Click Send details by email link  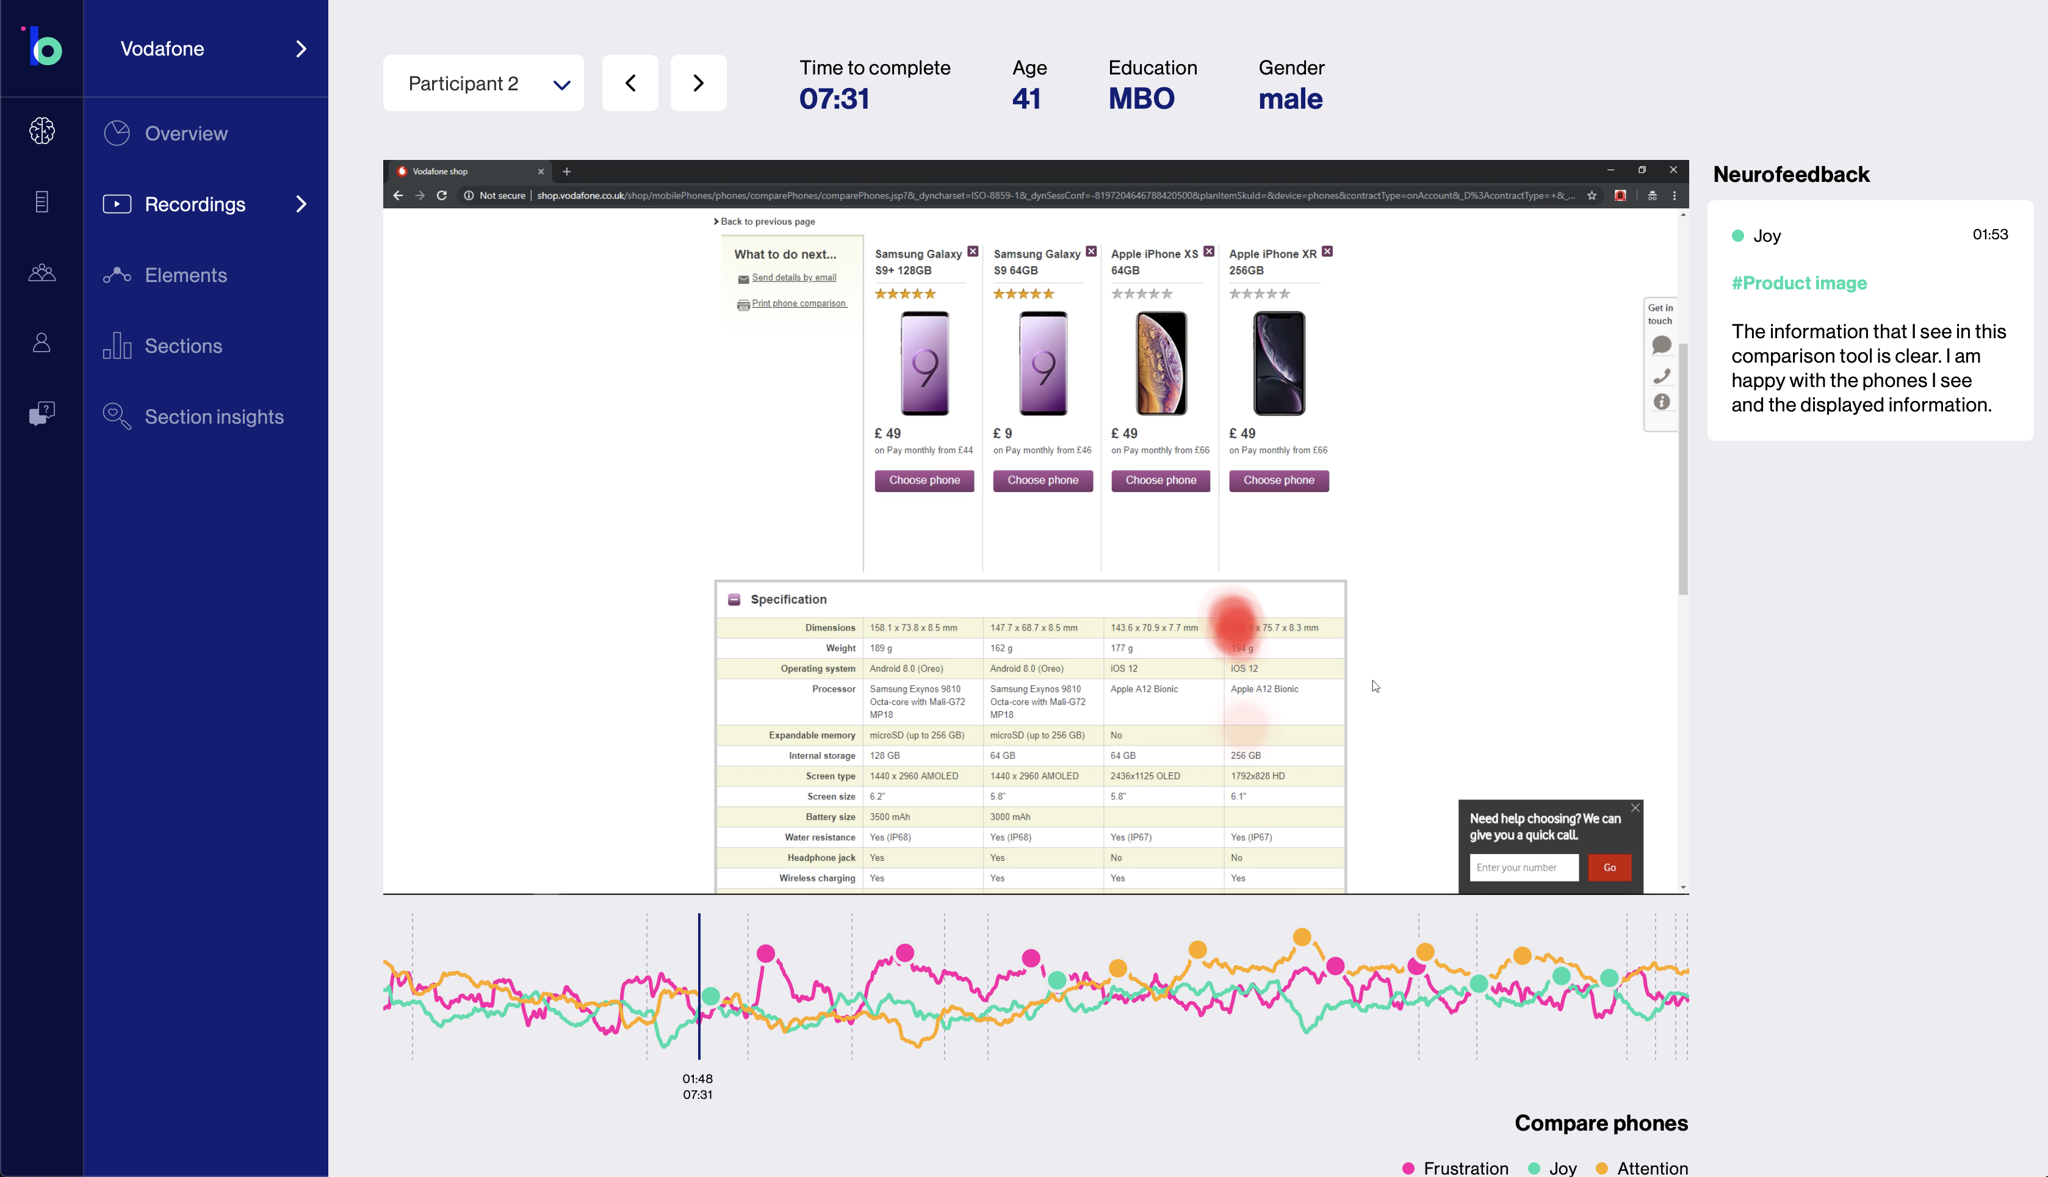click(x=794, y=278)
